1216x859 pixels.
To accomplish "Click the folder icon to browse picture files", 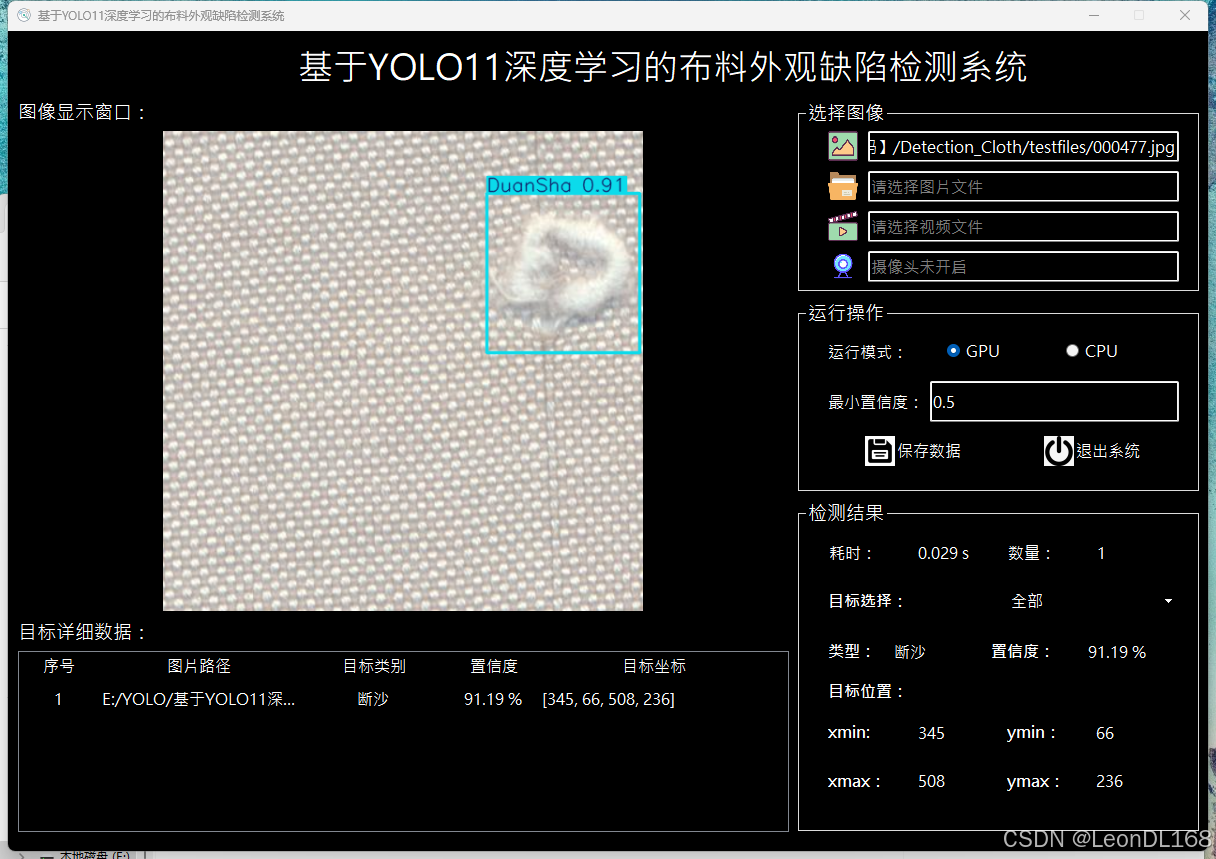I will [843, 186].
